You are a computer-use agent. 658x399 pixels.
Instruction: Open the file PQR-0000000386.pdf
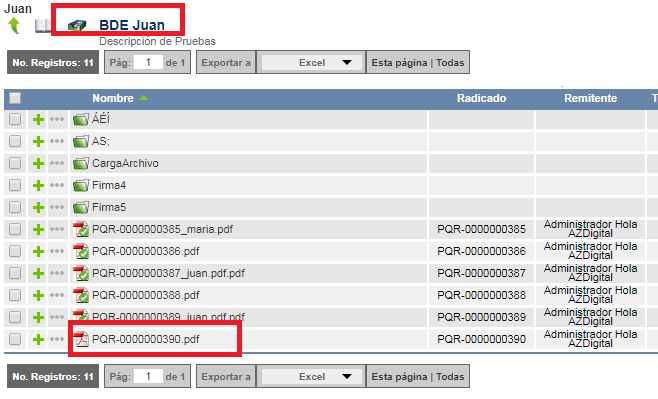click(146, 251)
